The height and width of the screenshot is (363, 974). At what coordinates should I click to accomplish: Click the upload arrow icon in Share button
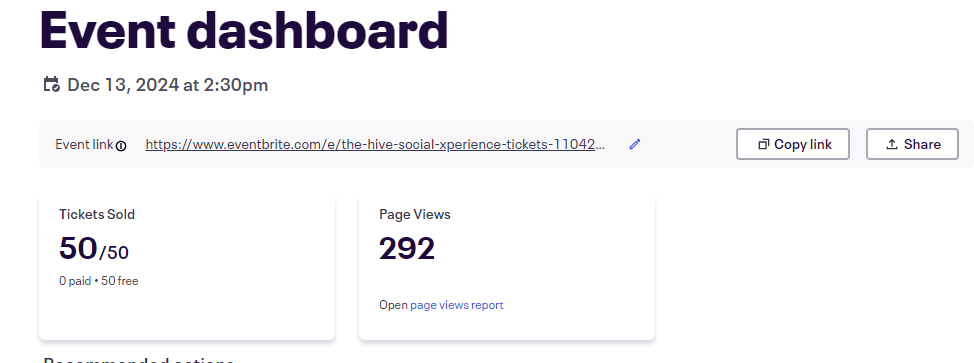(891, 144)
